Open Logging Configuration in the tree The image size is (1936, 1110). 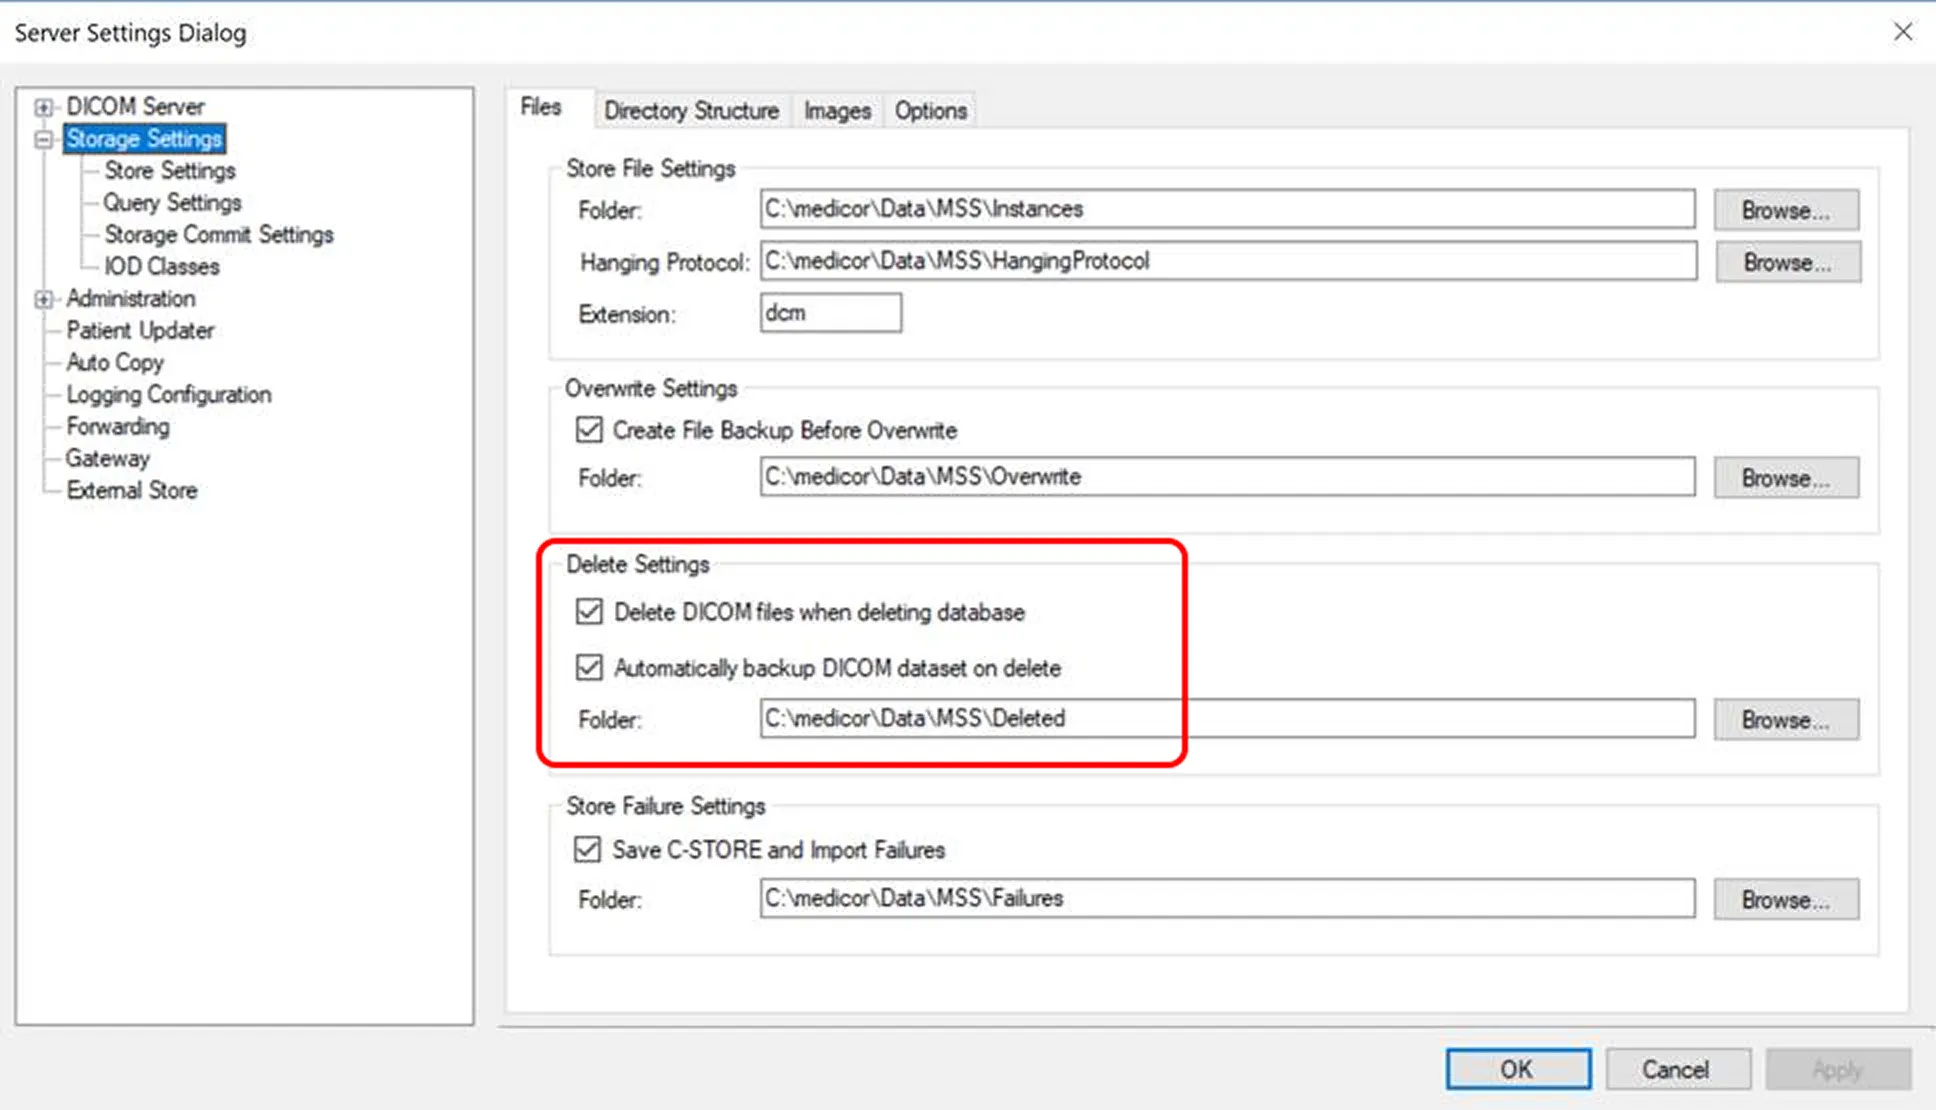click(x=168, y=395)
